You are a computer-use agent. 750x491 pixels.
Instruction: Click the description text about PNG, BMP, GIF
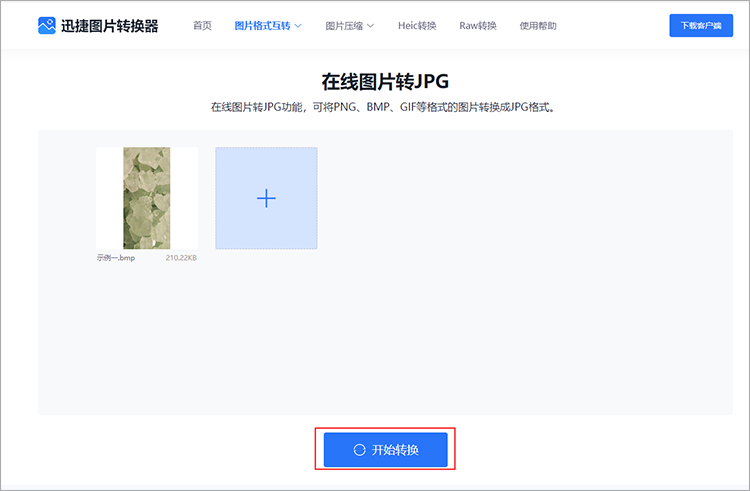coord(383,107)
